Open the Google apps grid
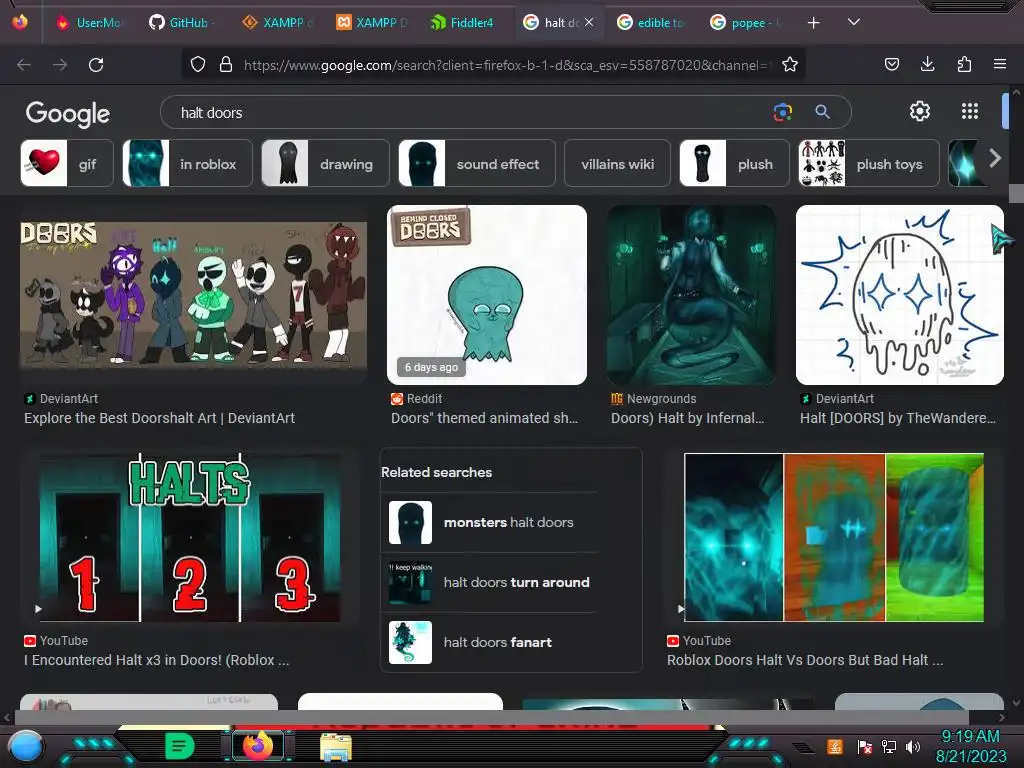This screenshot has height=768, width=1024. click(x=970, y=111)
